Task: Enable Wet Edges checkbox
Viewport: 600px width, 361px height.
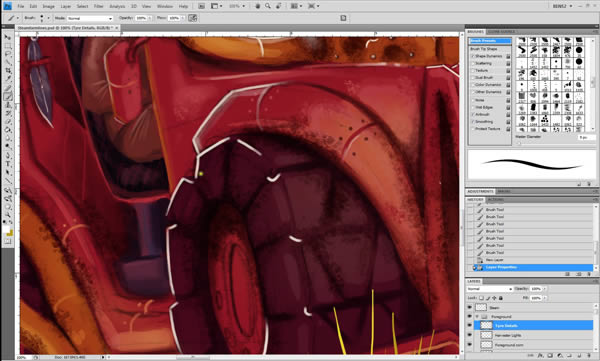Action: (473, 107)
